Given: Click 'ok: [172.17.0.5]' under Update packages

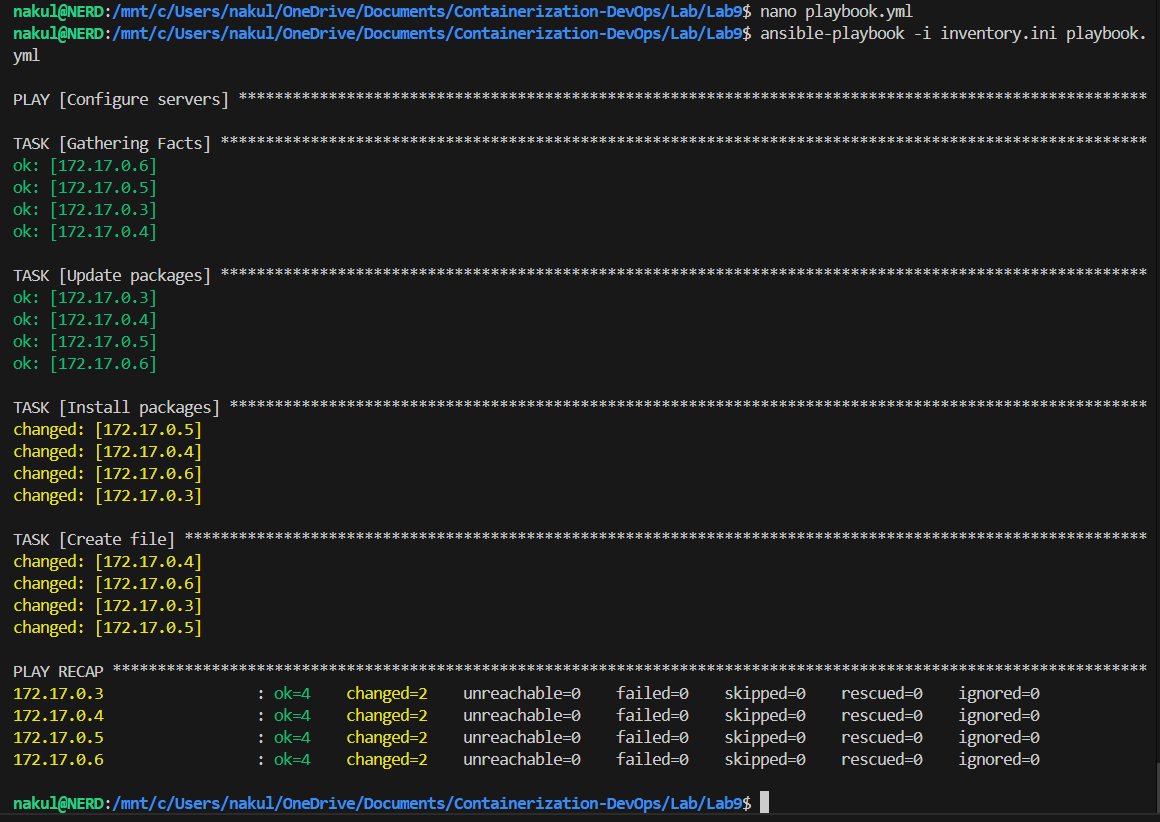Looking at the screenshot, I should 84,342.
